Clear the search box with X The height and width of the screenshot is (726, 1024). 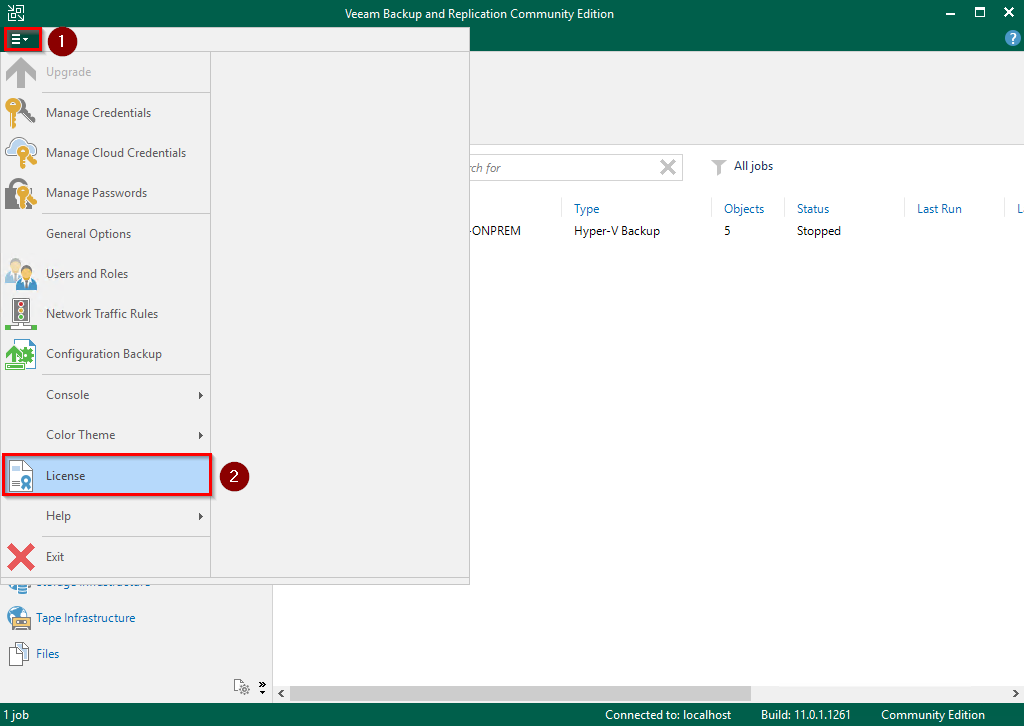(x=667, y=167)
